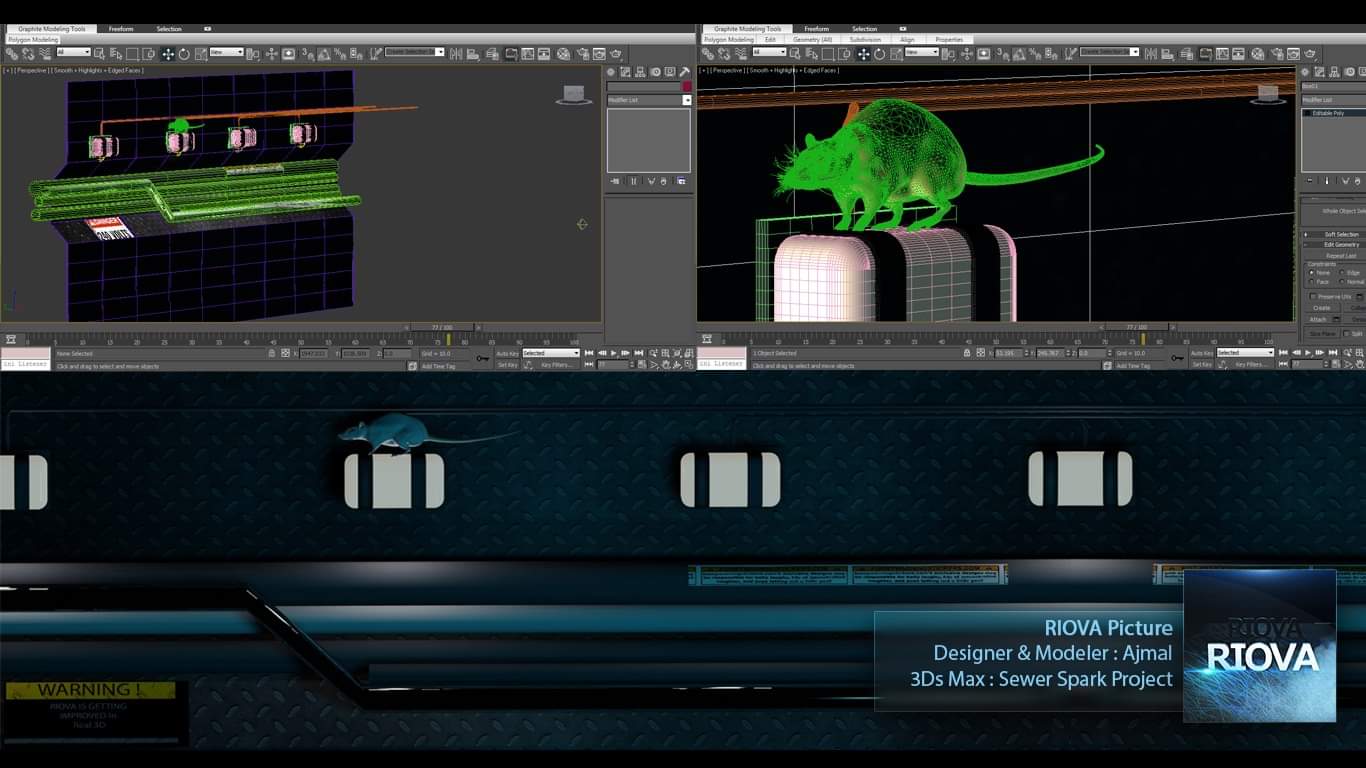This screenshot has height=768, width=1366.
Task: Click Select and Link icon in right window
Action: pyautogui.click(x=707, y=53)
